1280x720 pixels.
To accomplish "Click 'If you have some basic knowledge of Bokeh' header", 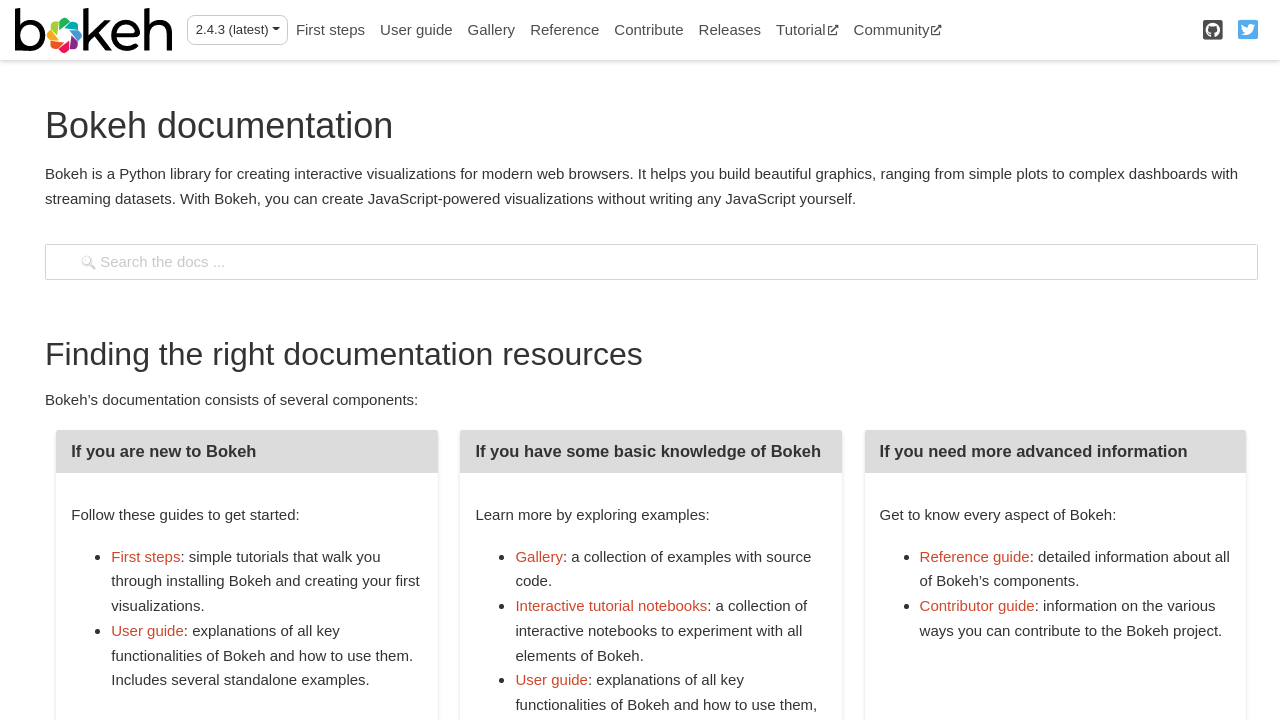I will 651,452.
